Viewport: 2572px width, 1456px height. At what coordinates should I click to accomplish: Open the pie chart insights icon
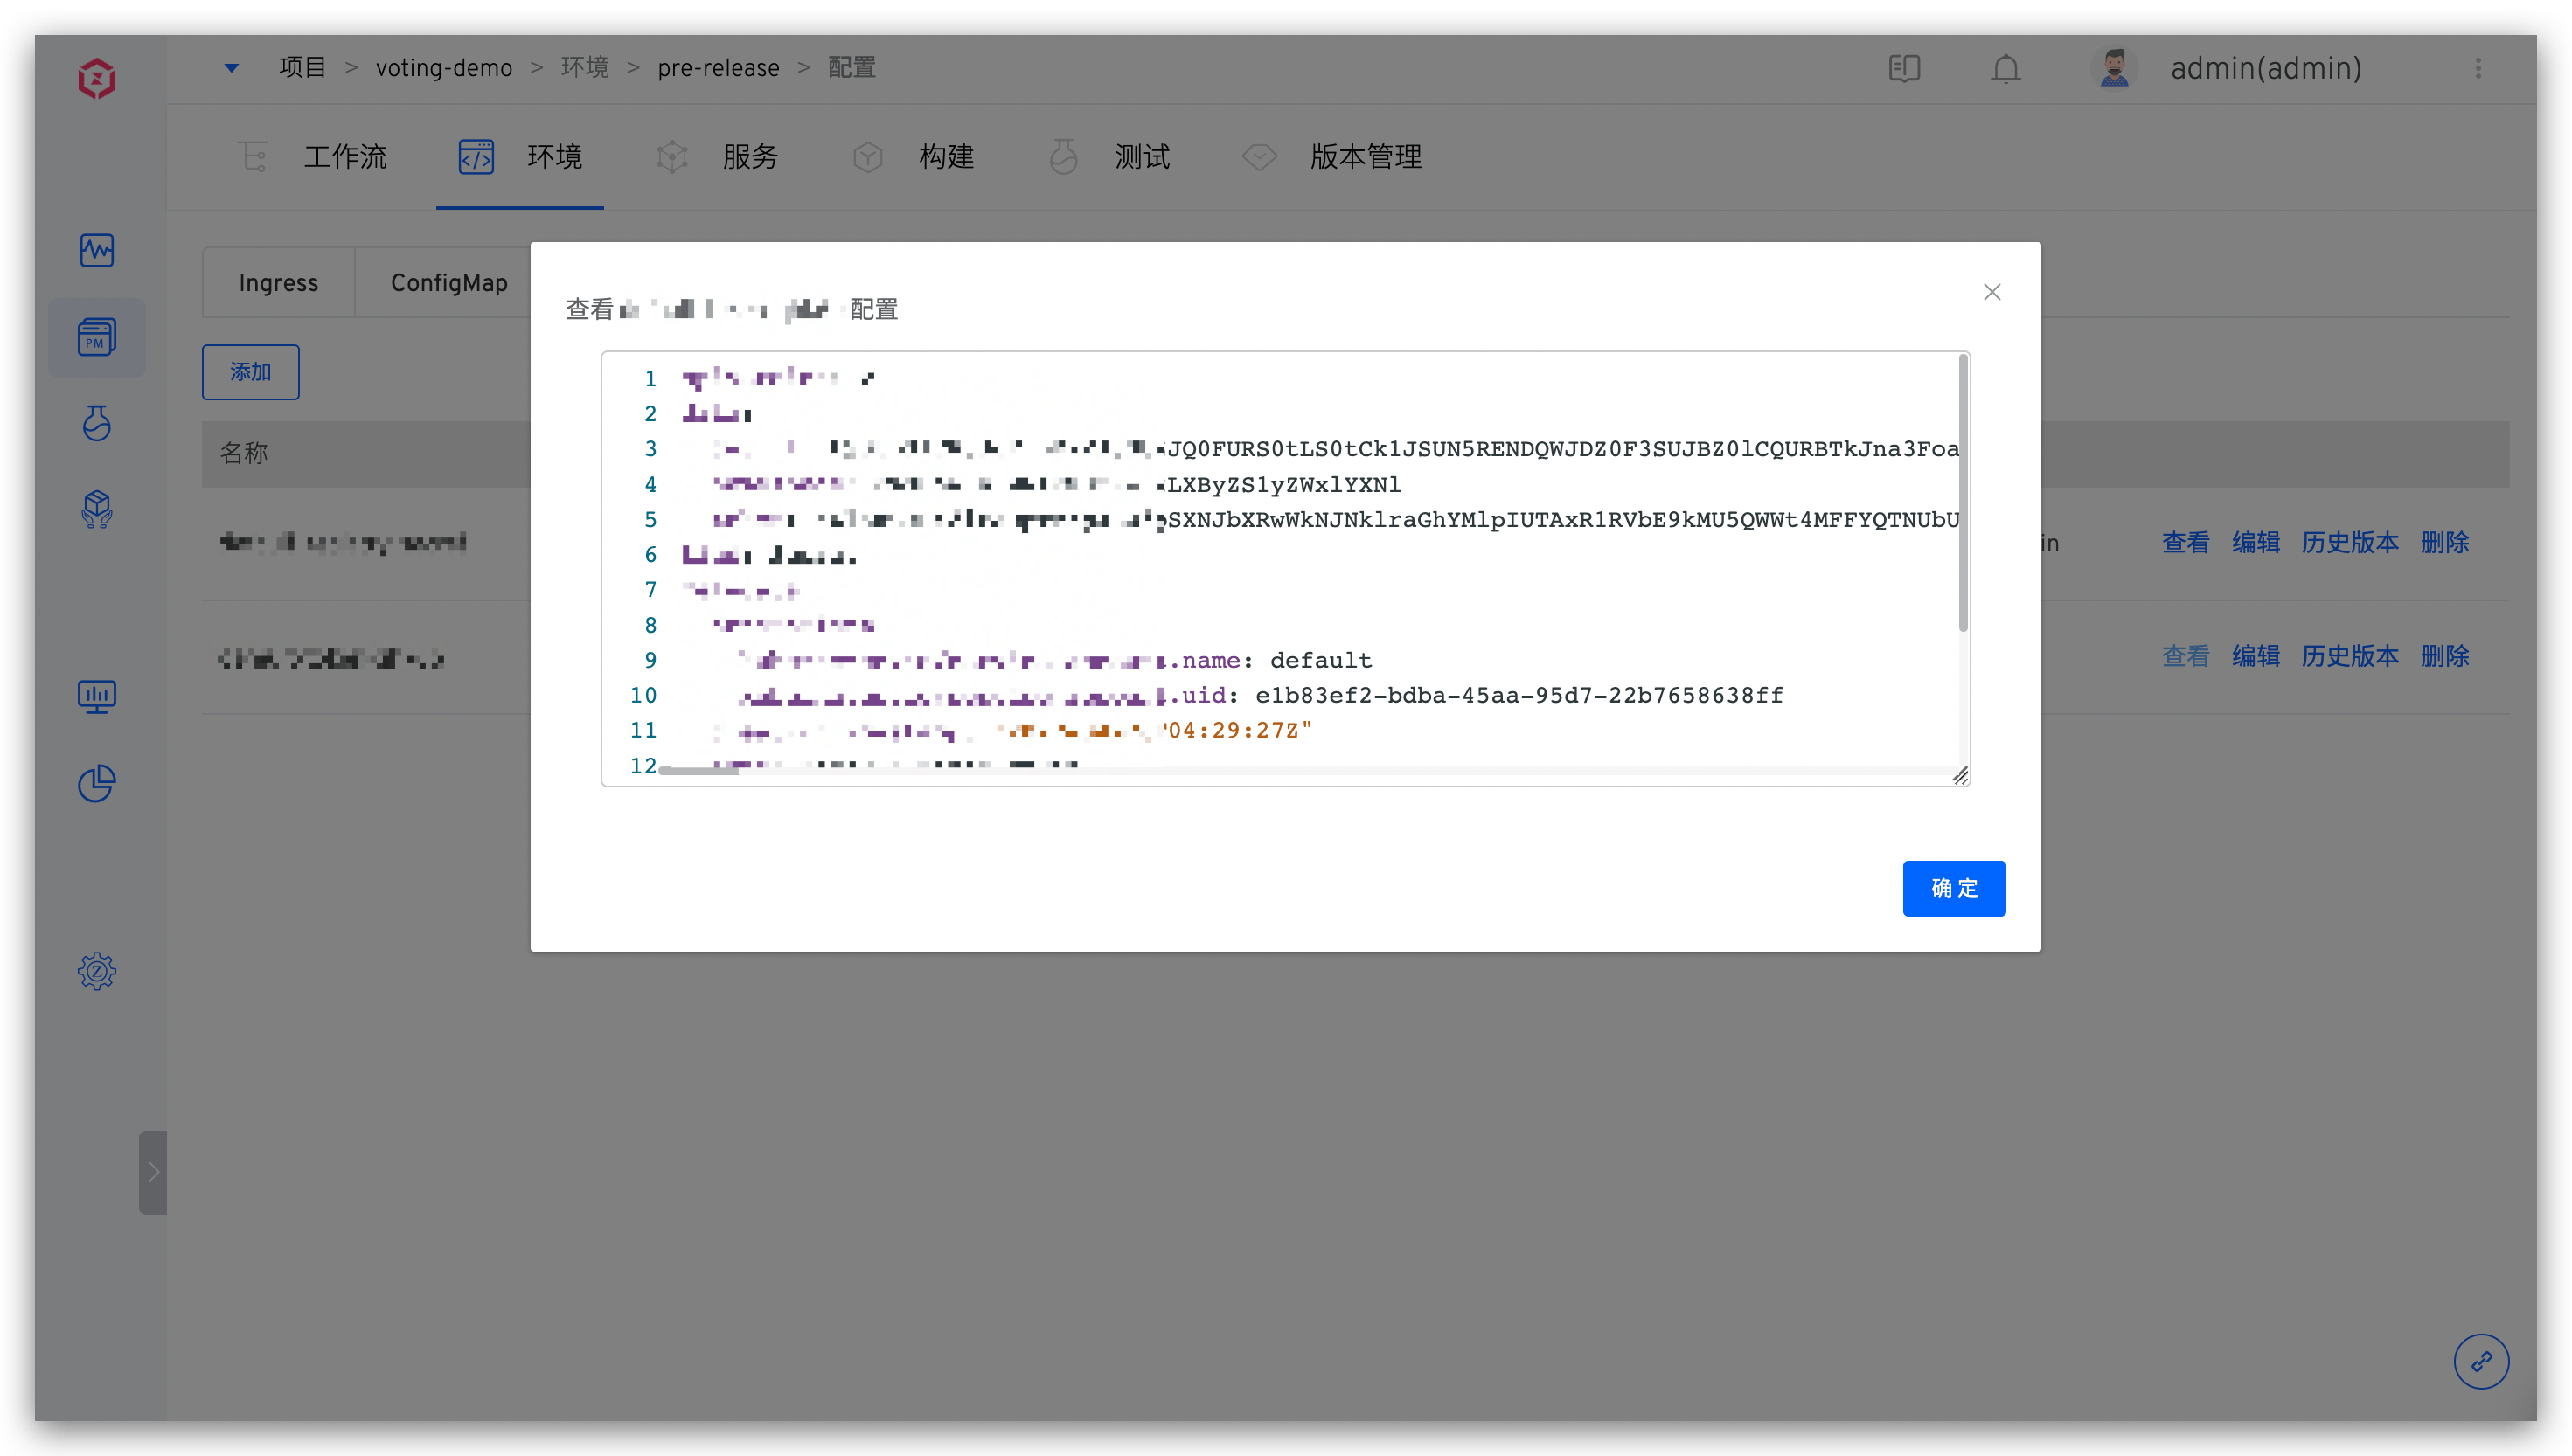pos(97,783)
